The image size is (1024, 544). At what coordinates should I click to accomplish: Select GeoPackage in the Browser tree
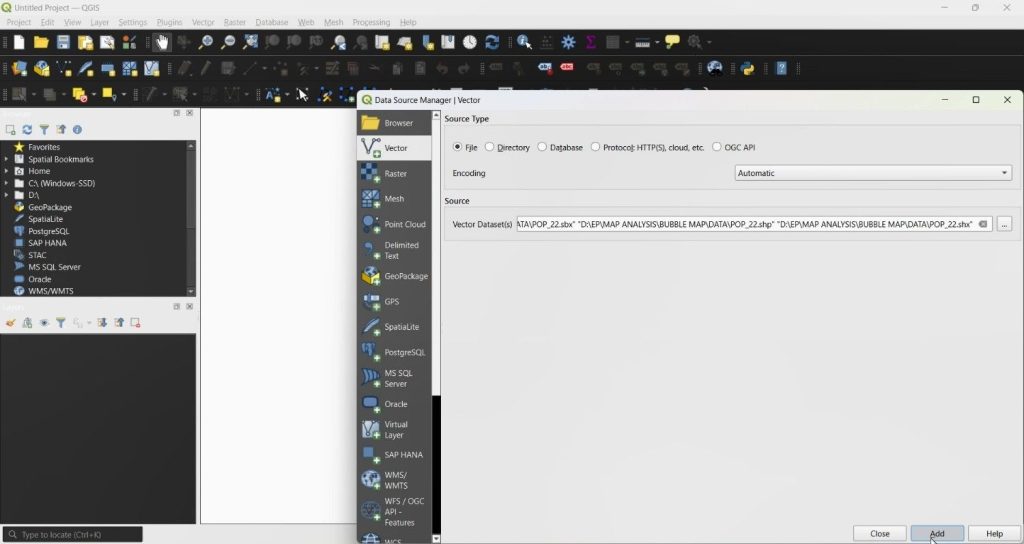pos(50,207)
